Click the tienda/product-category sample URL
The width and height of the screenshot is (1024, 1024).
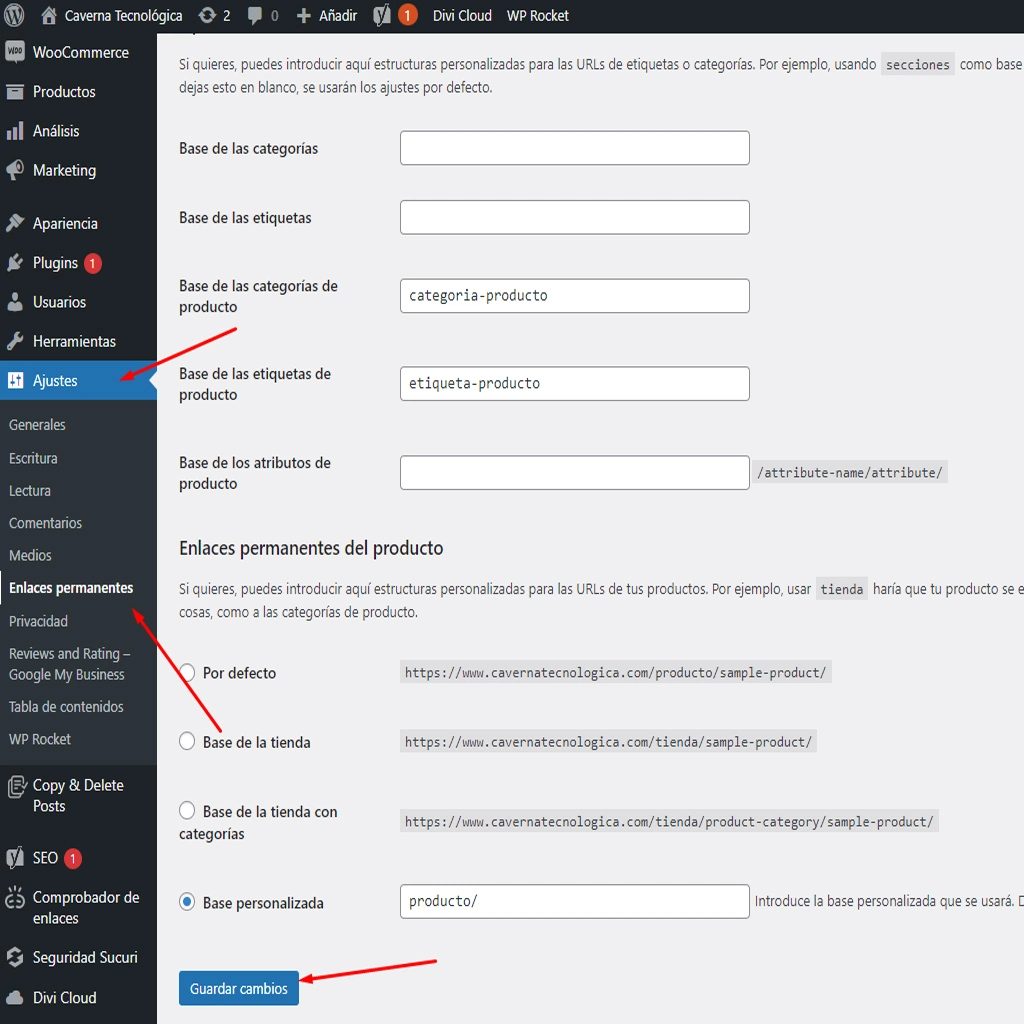(x=669, y=821)
